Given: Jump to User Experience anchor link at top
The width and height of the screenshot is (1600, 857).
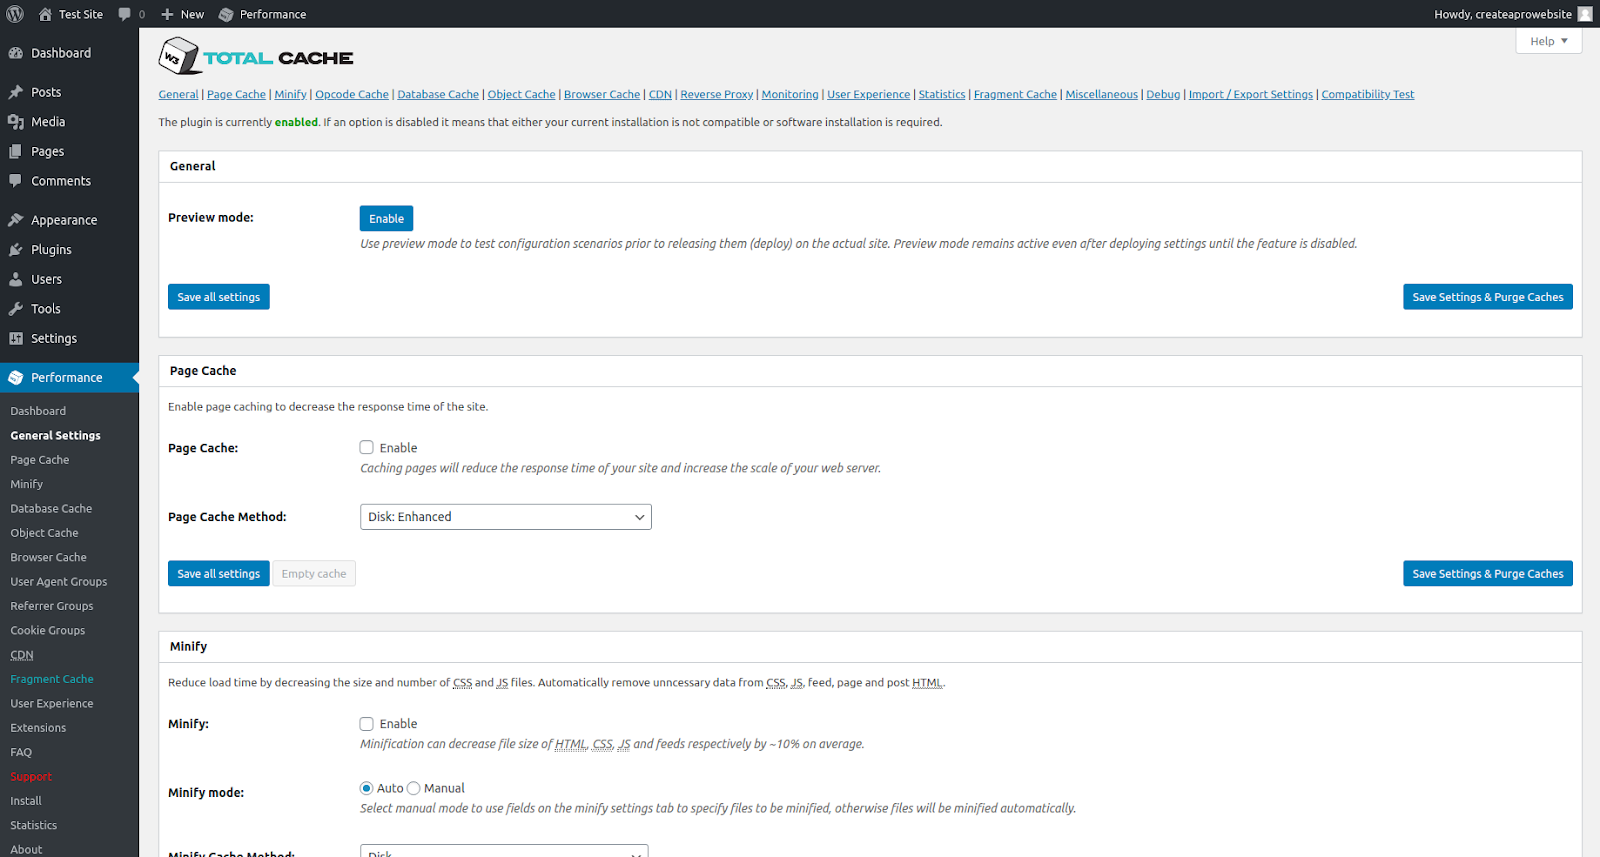Looking at the screenshot, I should click(869, 95).
